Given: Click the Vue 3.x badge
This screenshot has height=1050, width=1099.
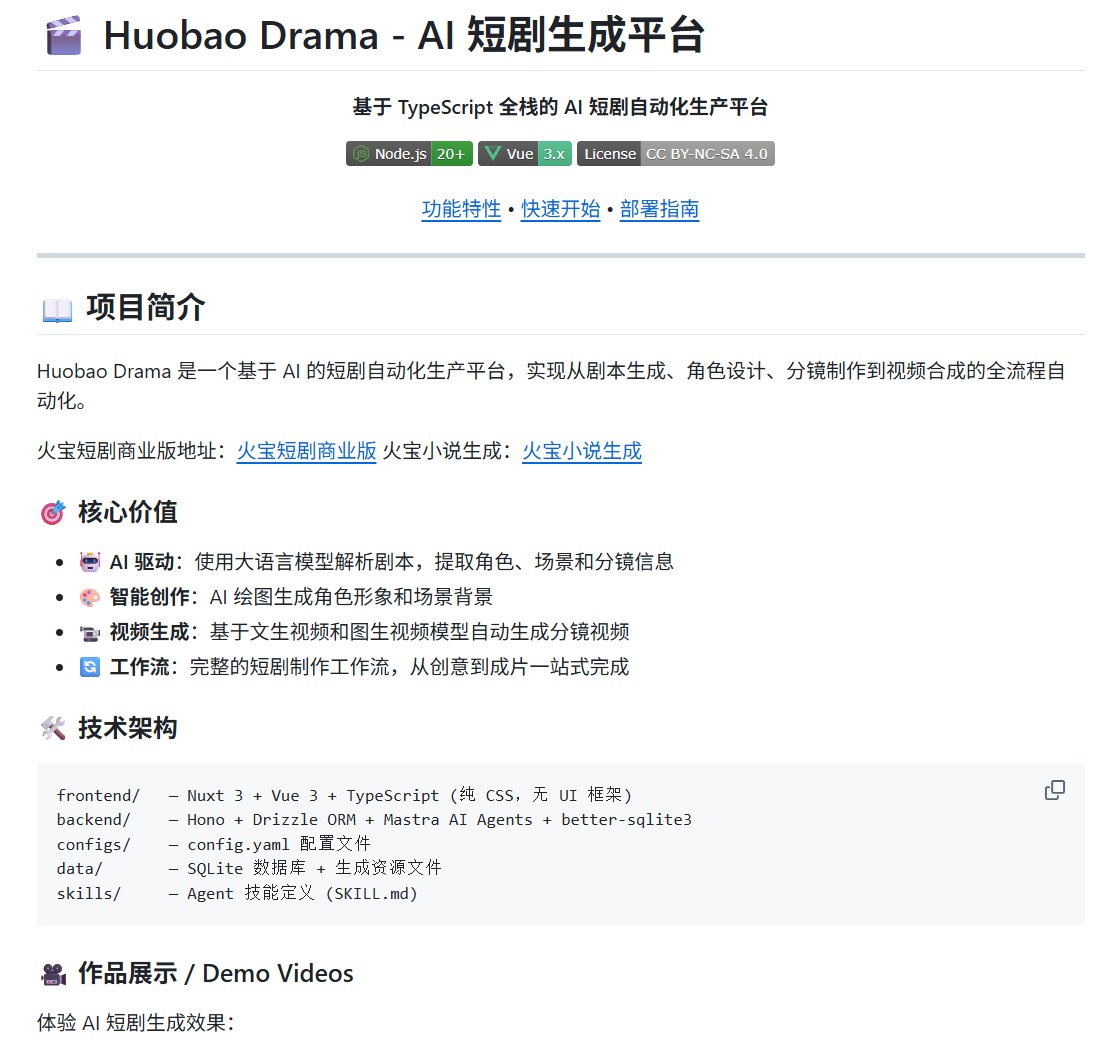Looking at the screenshot, I should tap(525, 154).
